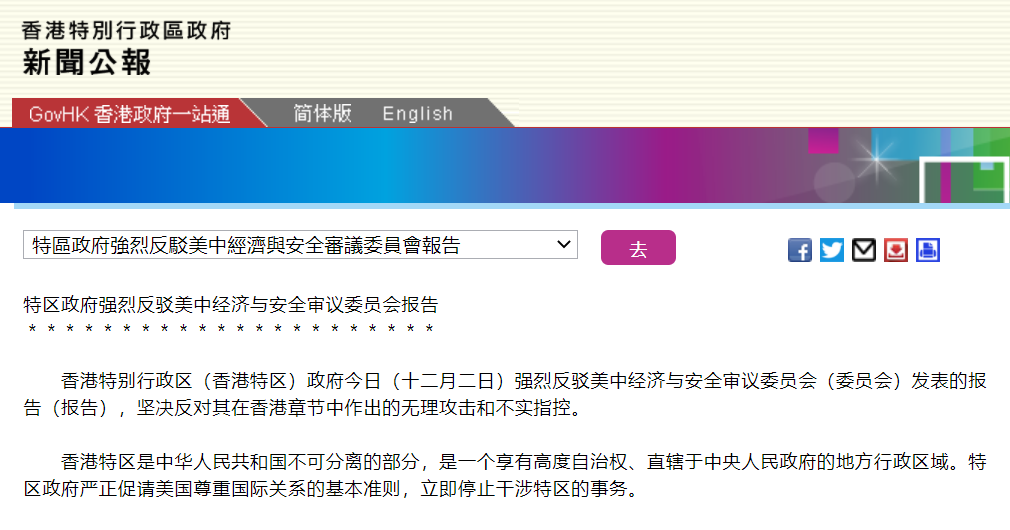Click the dropdown chevron arrow beside the release title
Viewport: 1010px width, 530px height.
(563, 244)
